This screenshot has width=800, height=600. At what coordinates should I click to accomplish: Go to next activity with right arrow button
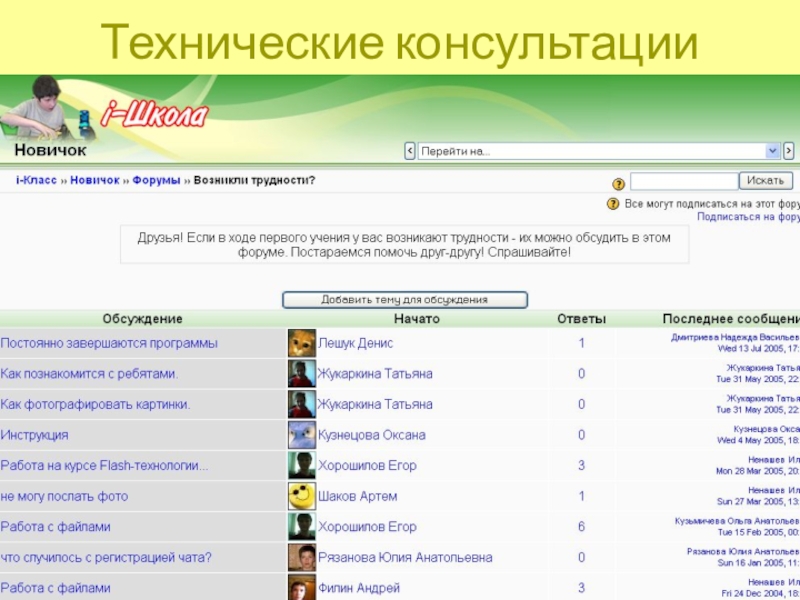click(789, 151)
